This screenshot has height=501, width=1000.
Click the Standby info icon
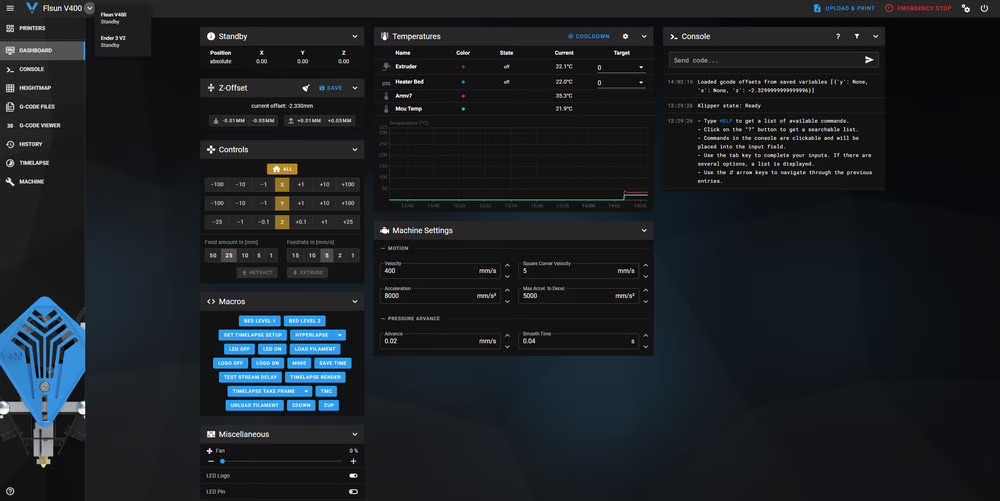pos(210,36)
